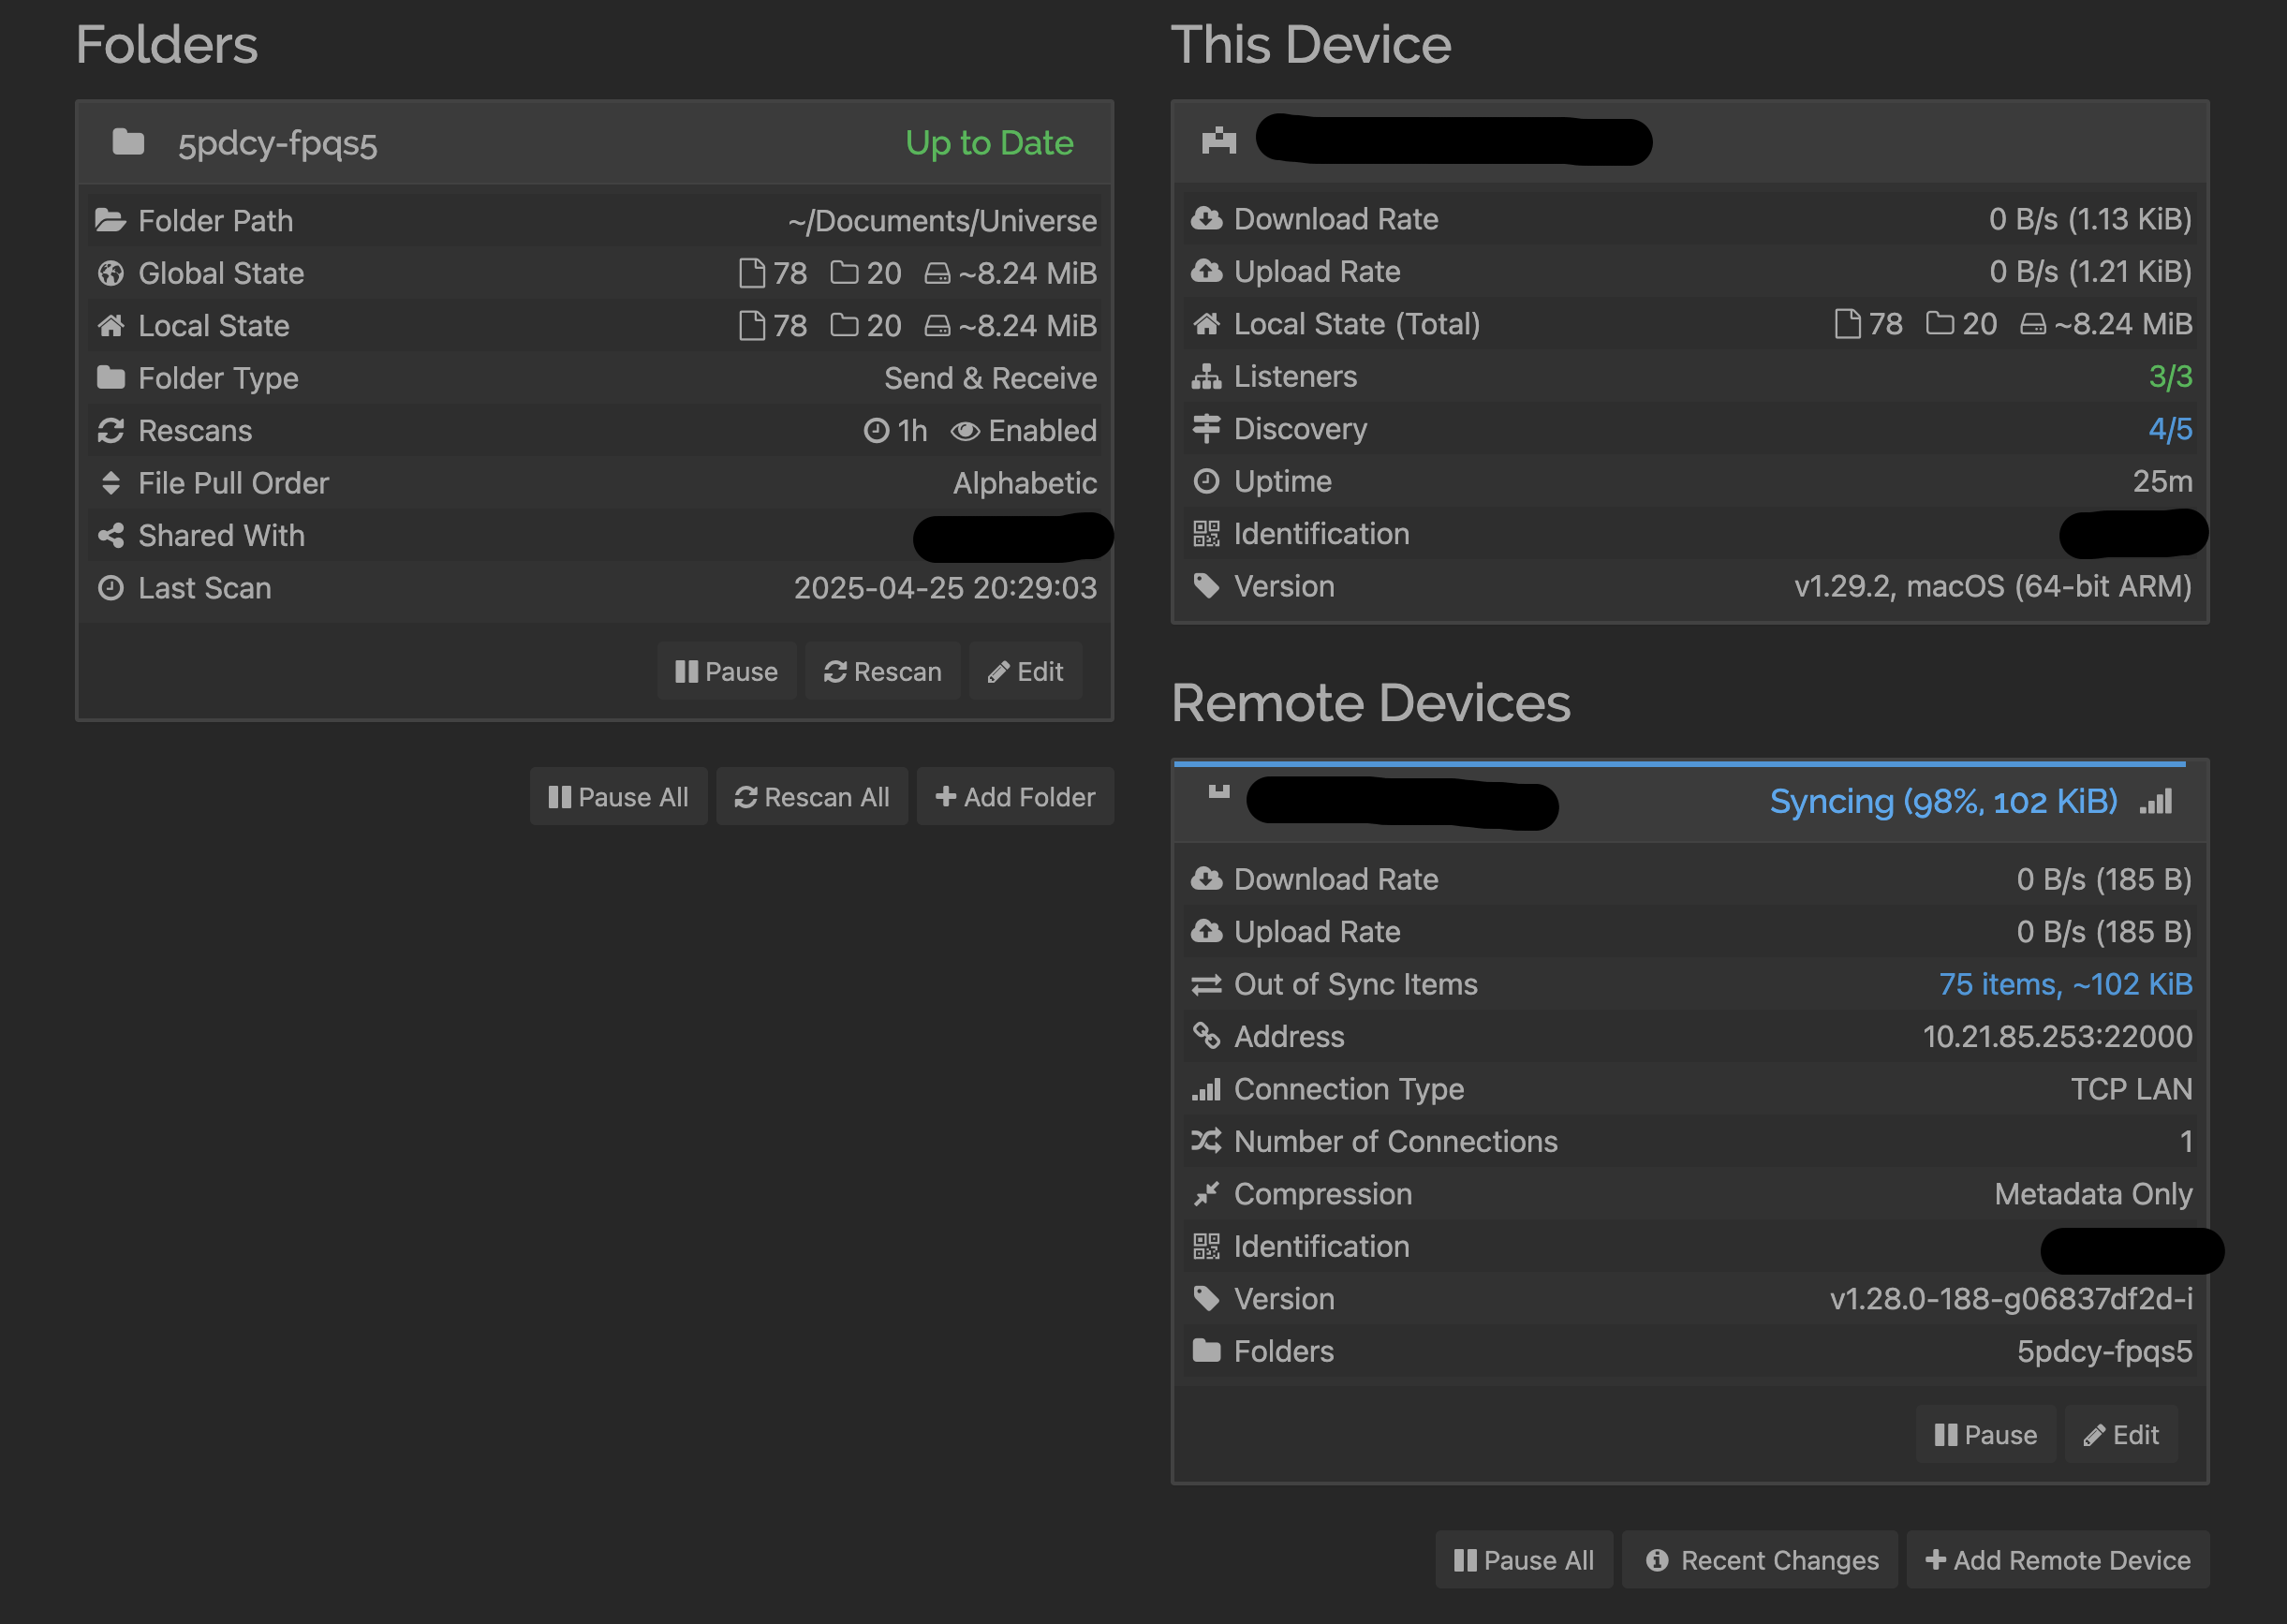Click remote device Identification QR icon
This screenshot has width=2287, height=1624.
pos(1206,1246)
